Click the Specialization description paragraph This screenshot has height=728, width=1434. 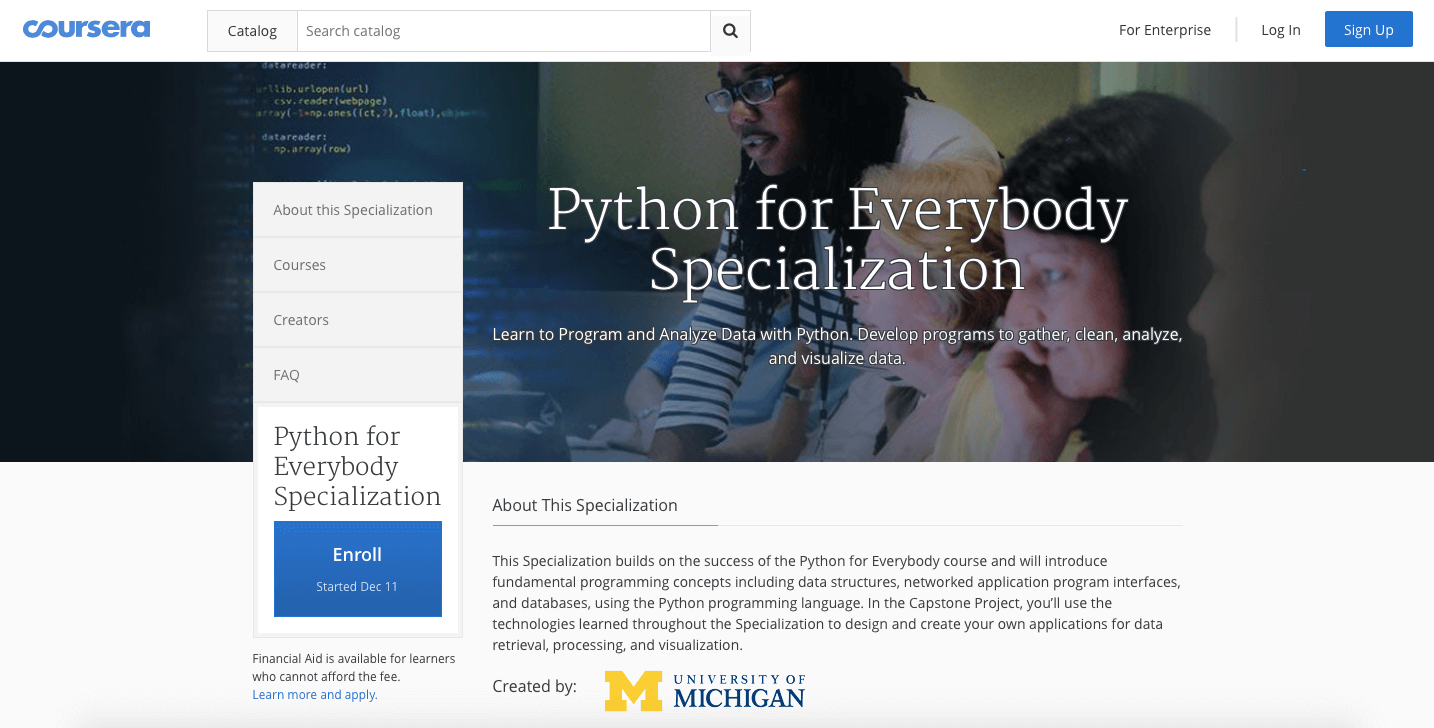[x=837, y=603]
